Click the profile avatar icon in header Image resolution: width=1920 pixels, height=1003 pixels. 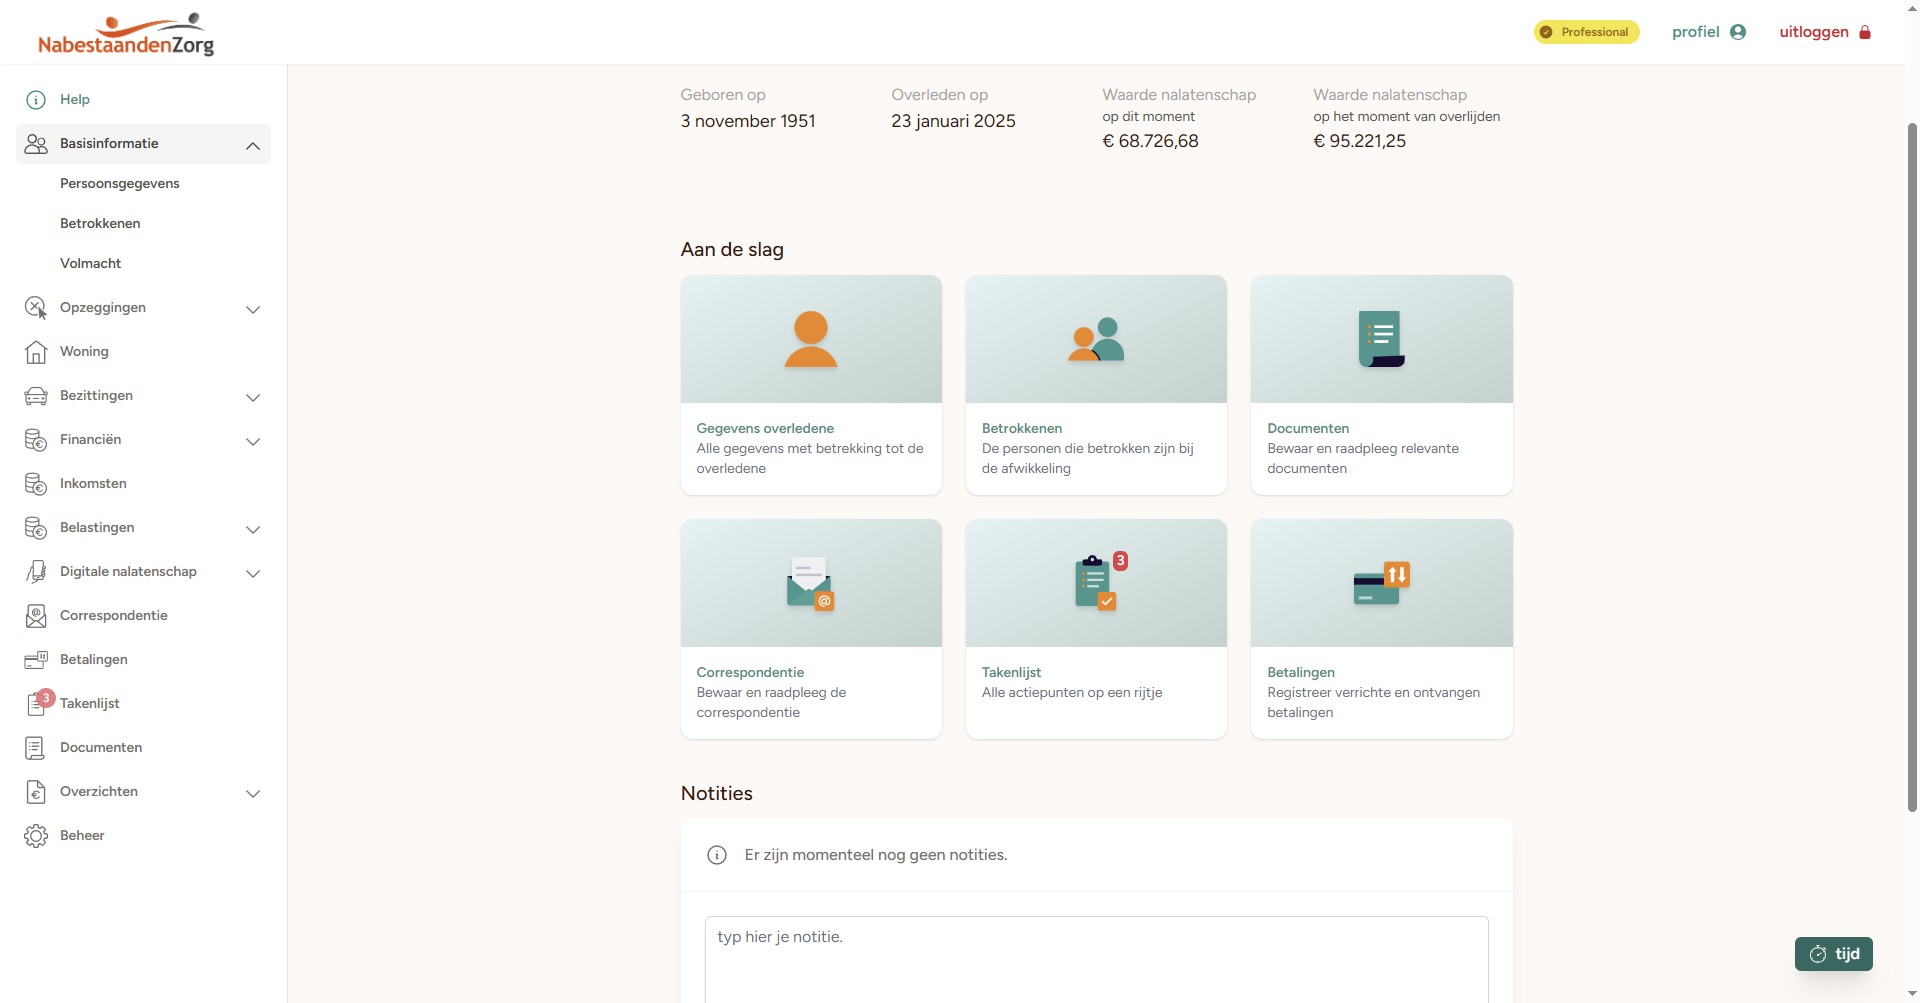coord(1738,32)
